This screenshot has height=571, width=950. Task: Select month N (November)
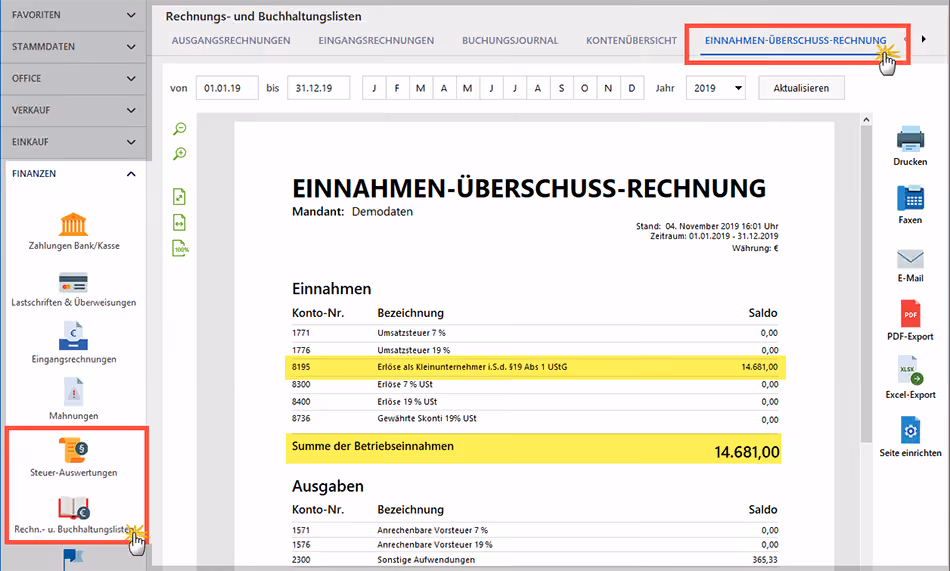[x=608, y=88]
